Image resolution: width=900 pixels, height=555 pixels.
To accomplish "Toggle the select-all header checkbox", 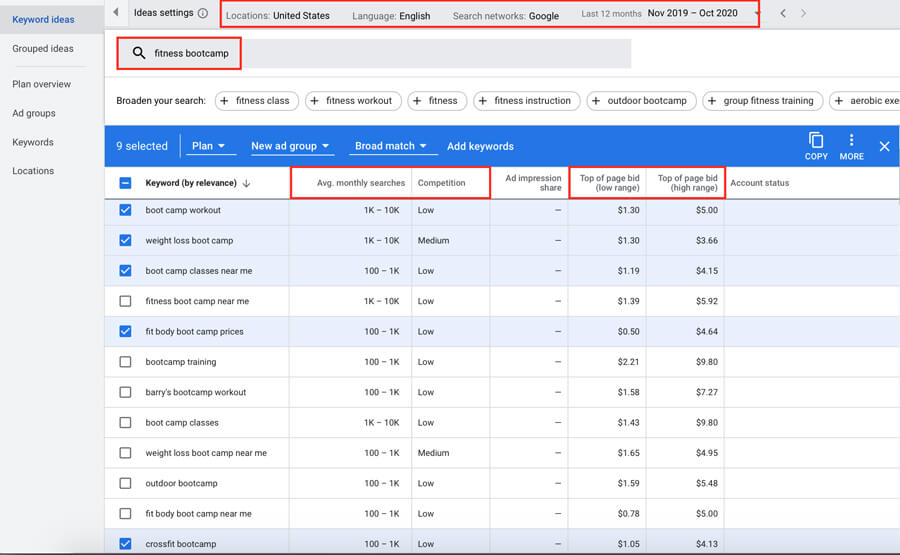I will click(x=125, y=183).
